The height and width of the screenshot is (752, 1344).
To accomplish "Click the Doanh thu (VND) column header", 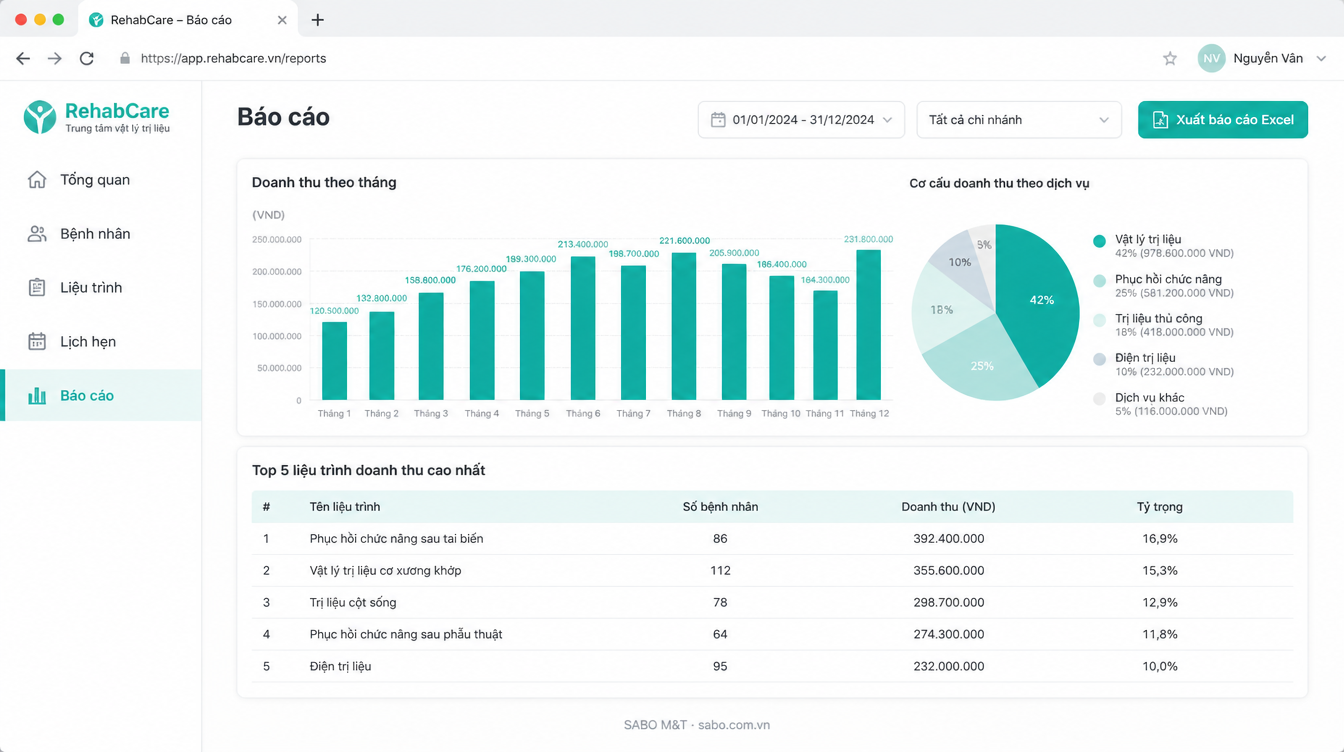I will tap(948, 507).
